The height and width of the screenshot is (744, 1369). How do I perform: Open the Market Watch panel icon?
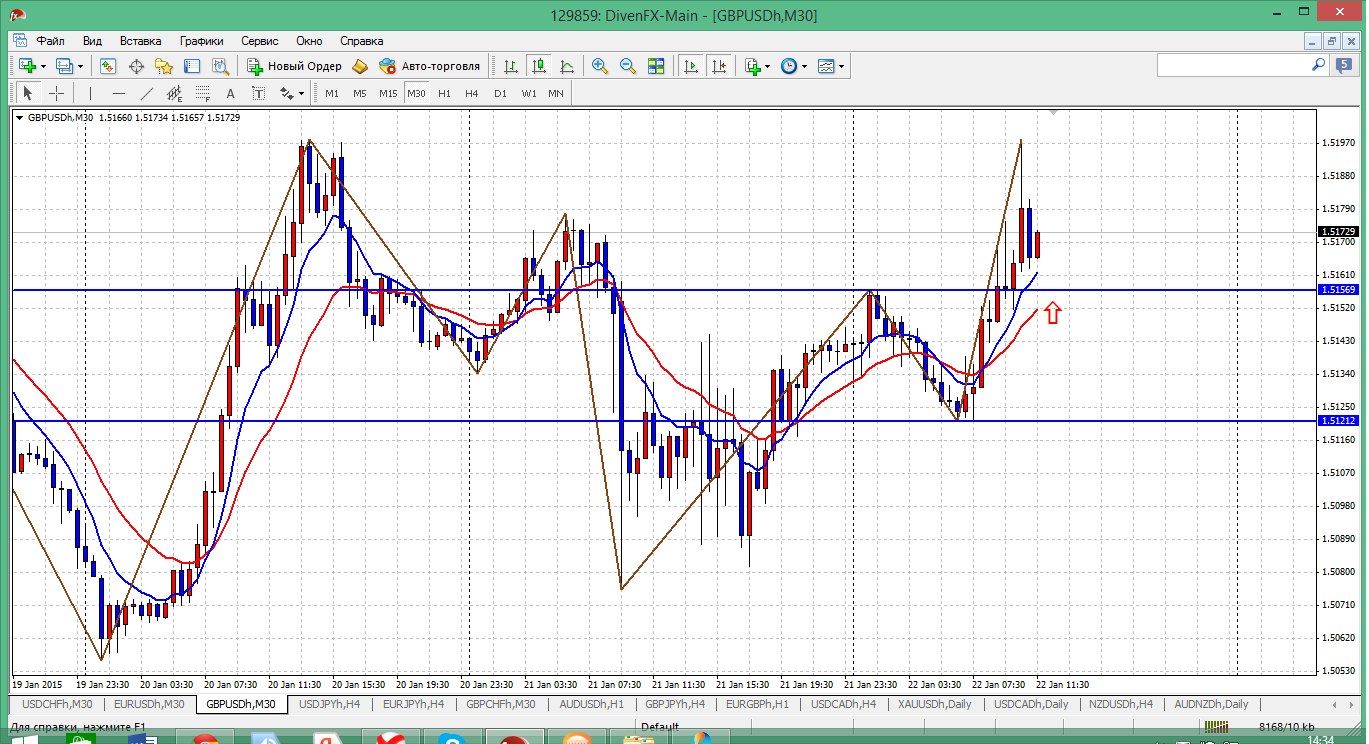108,66
